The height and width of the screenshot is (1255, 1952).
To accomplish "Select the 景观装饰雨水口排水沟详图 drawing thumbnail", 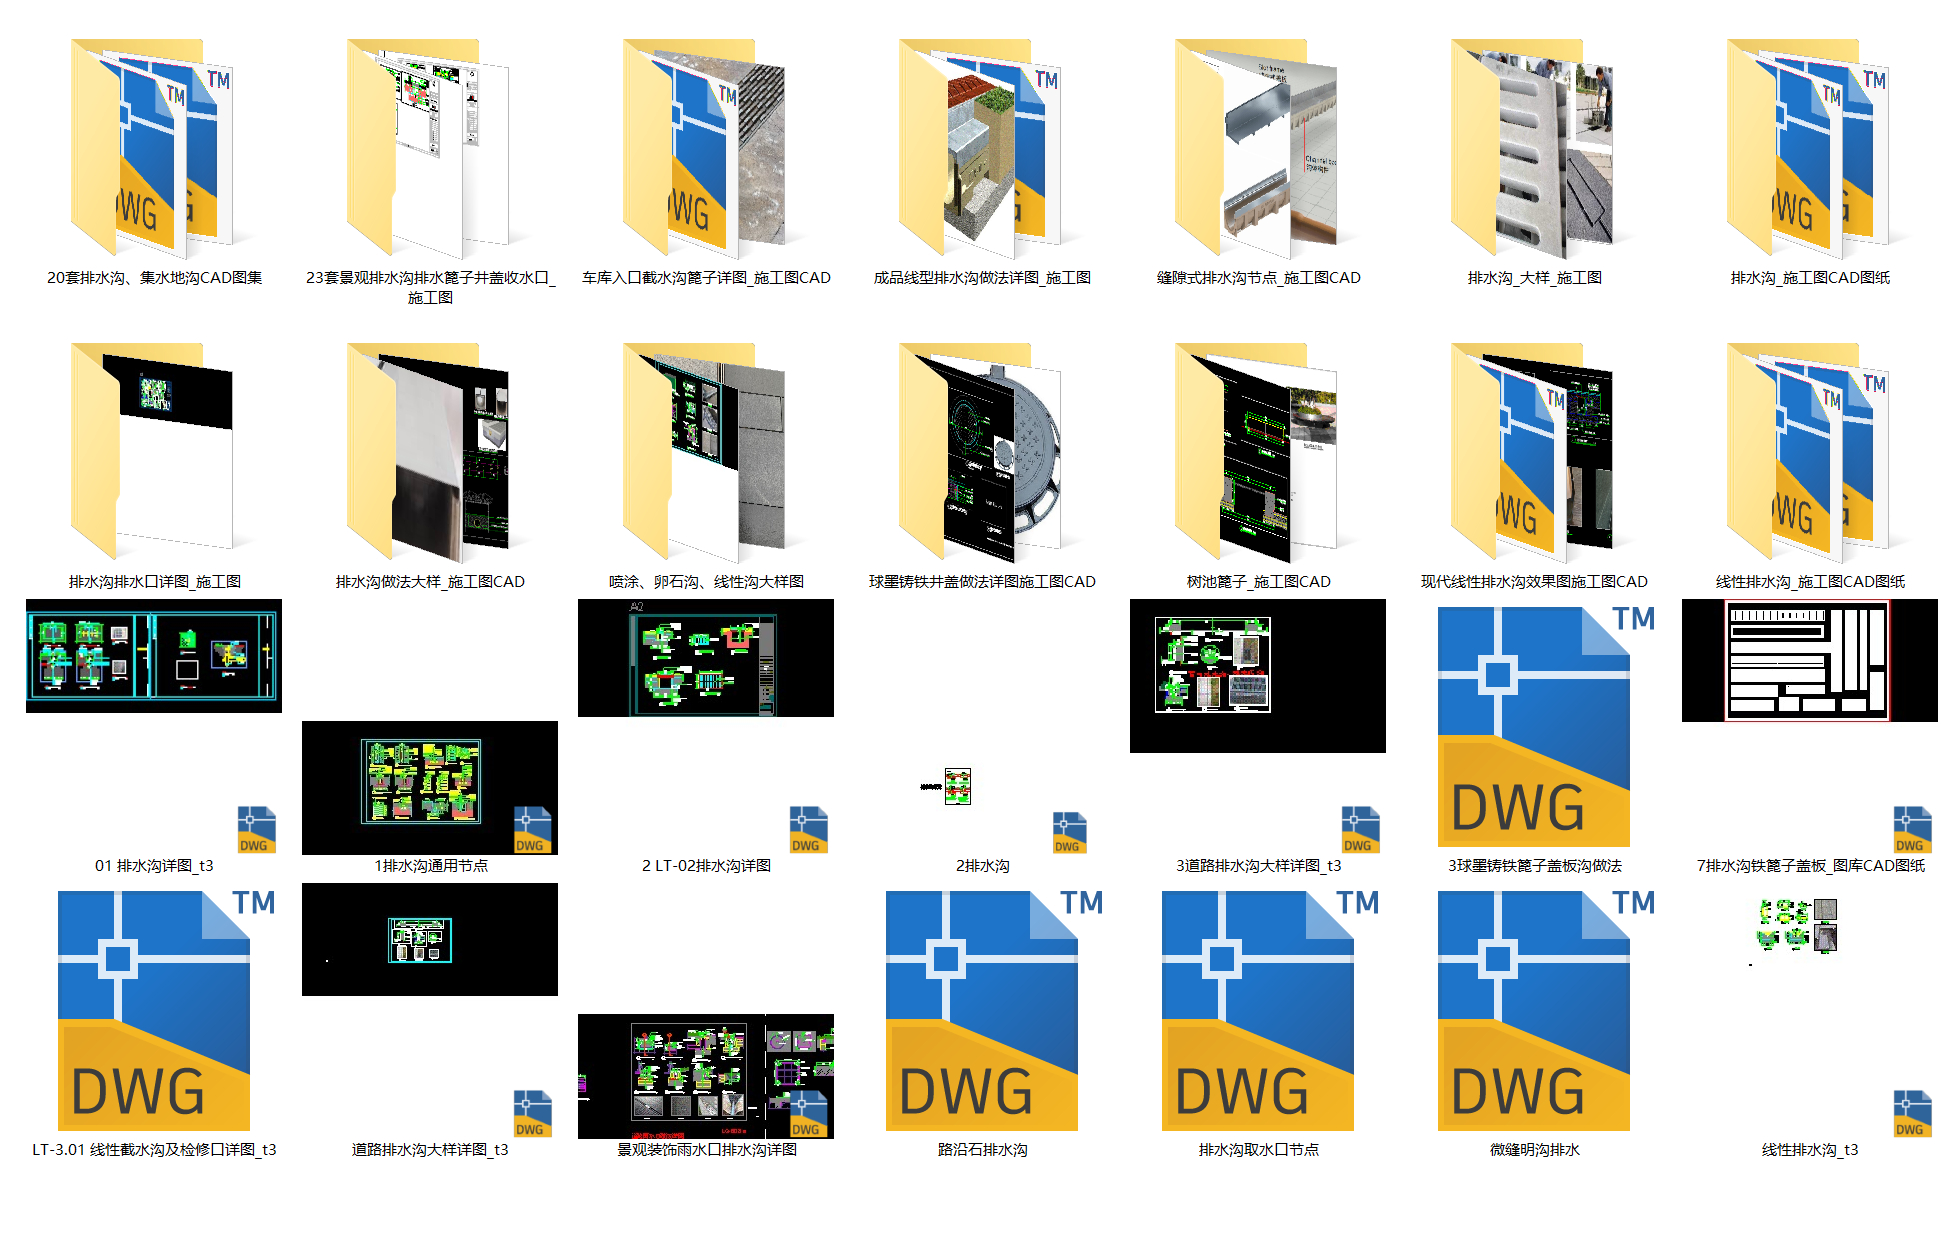I will 706,1076.
